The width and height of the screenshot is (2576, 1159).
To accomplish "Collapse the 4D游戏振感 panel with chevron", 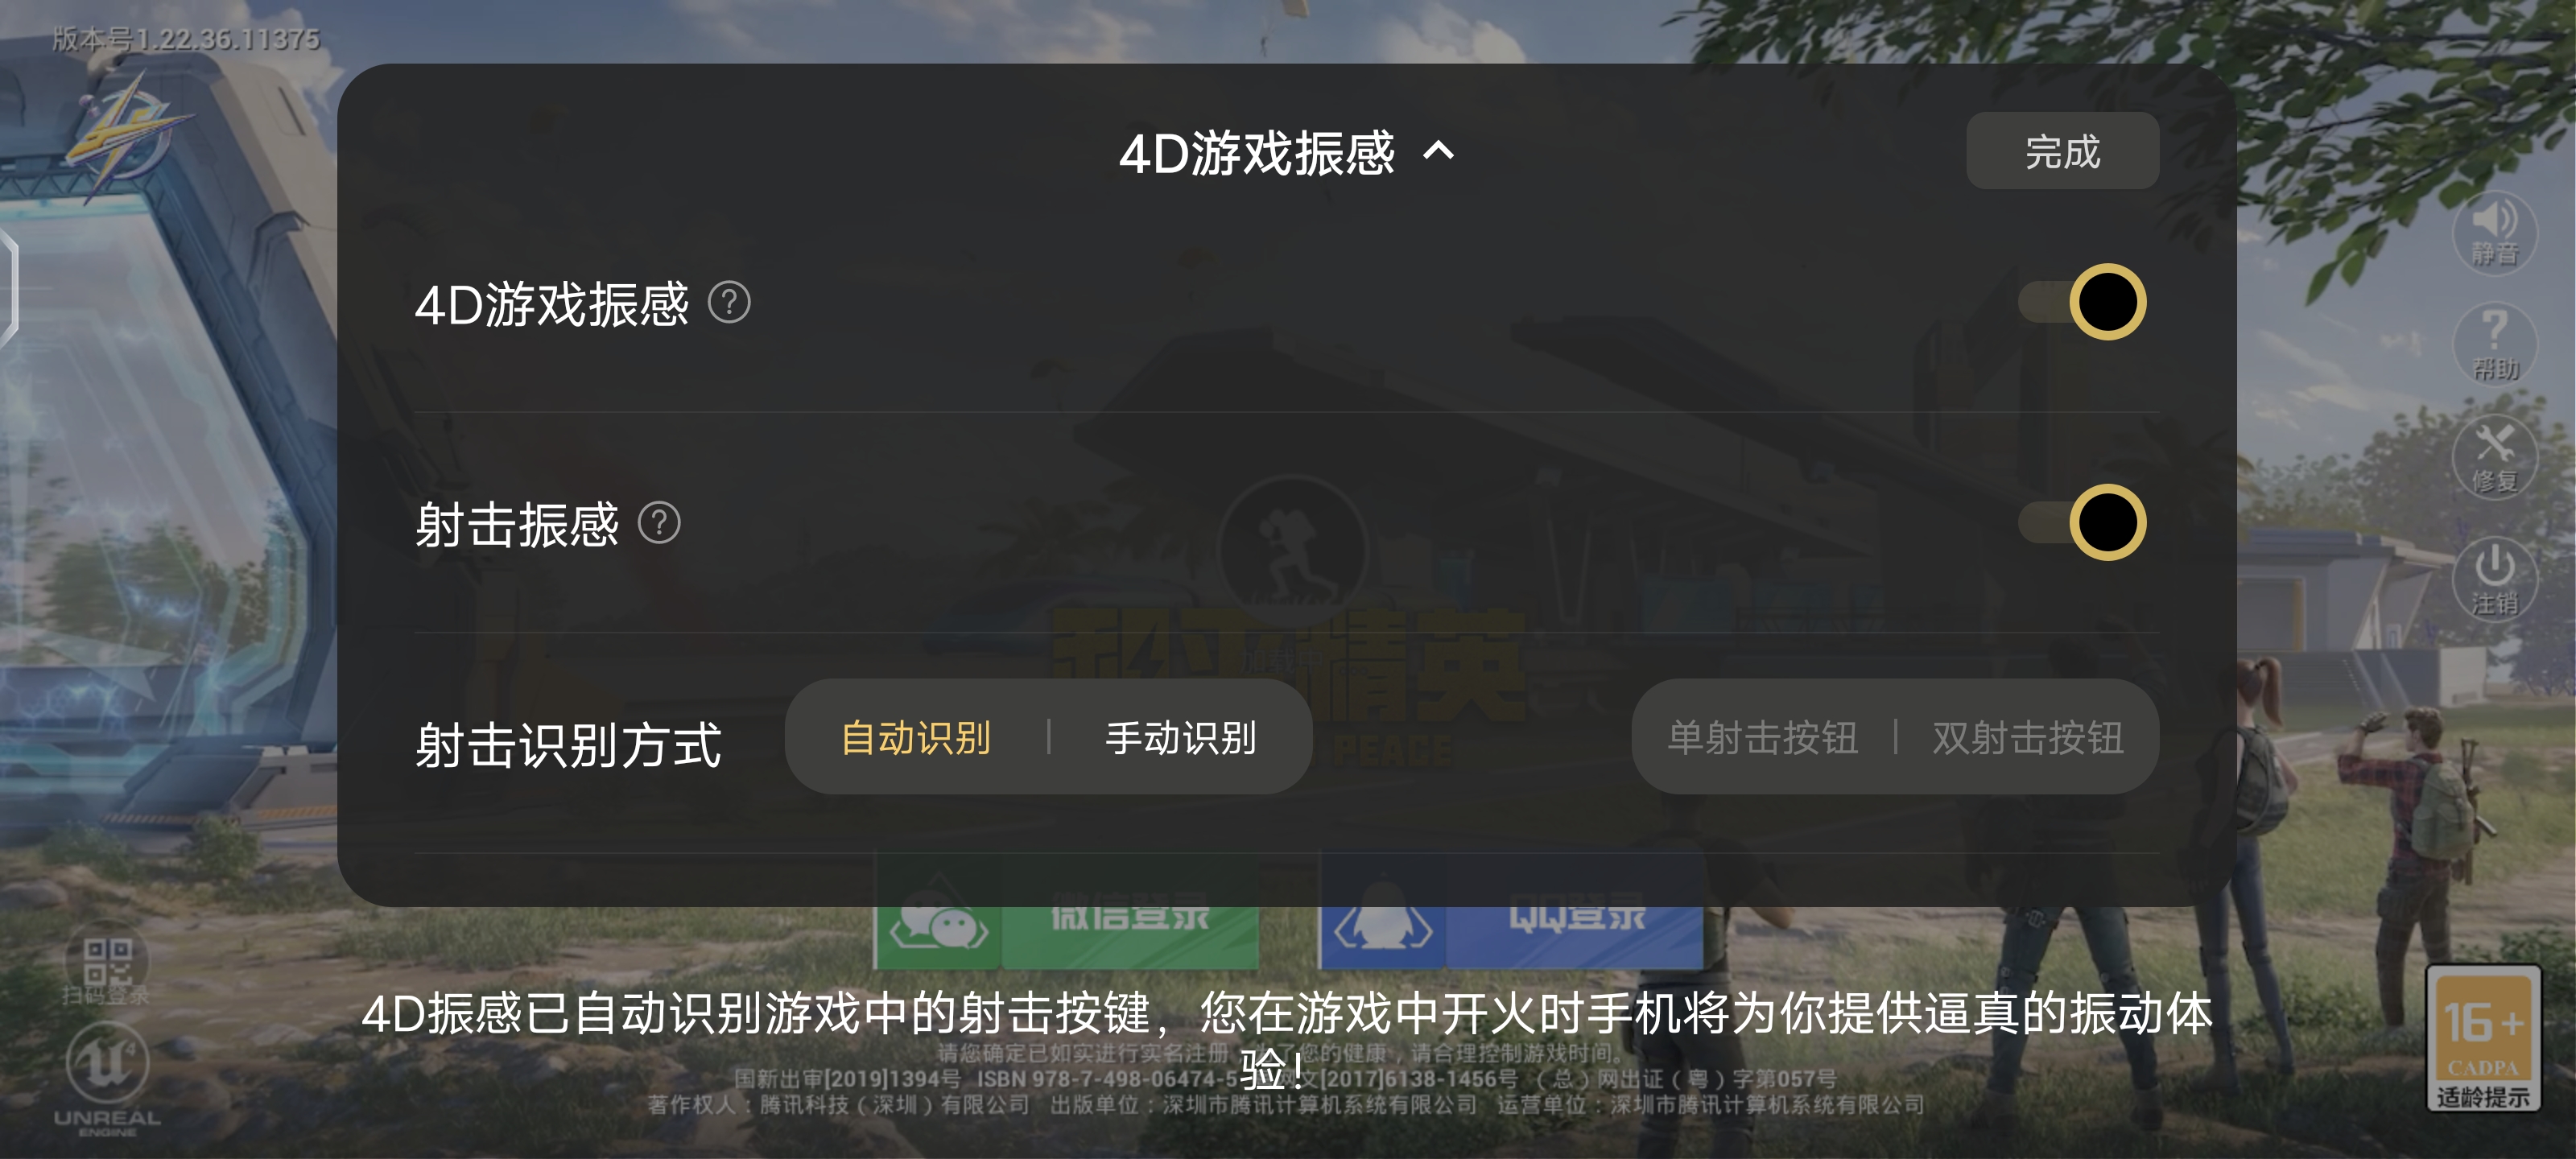I will [x=1438, y=152].
